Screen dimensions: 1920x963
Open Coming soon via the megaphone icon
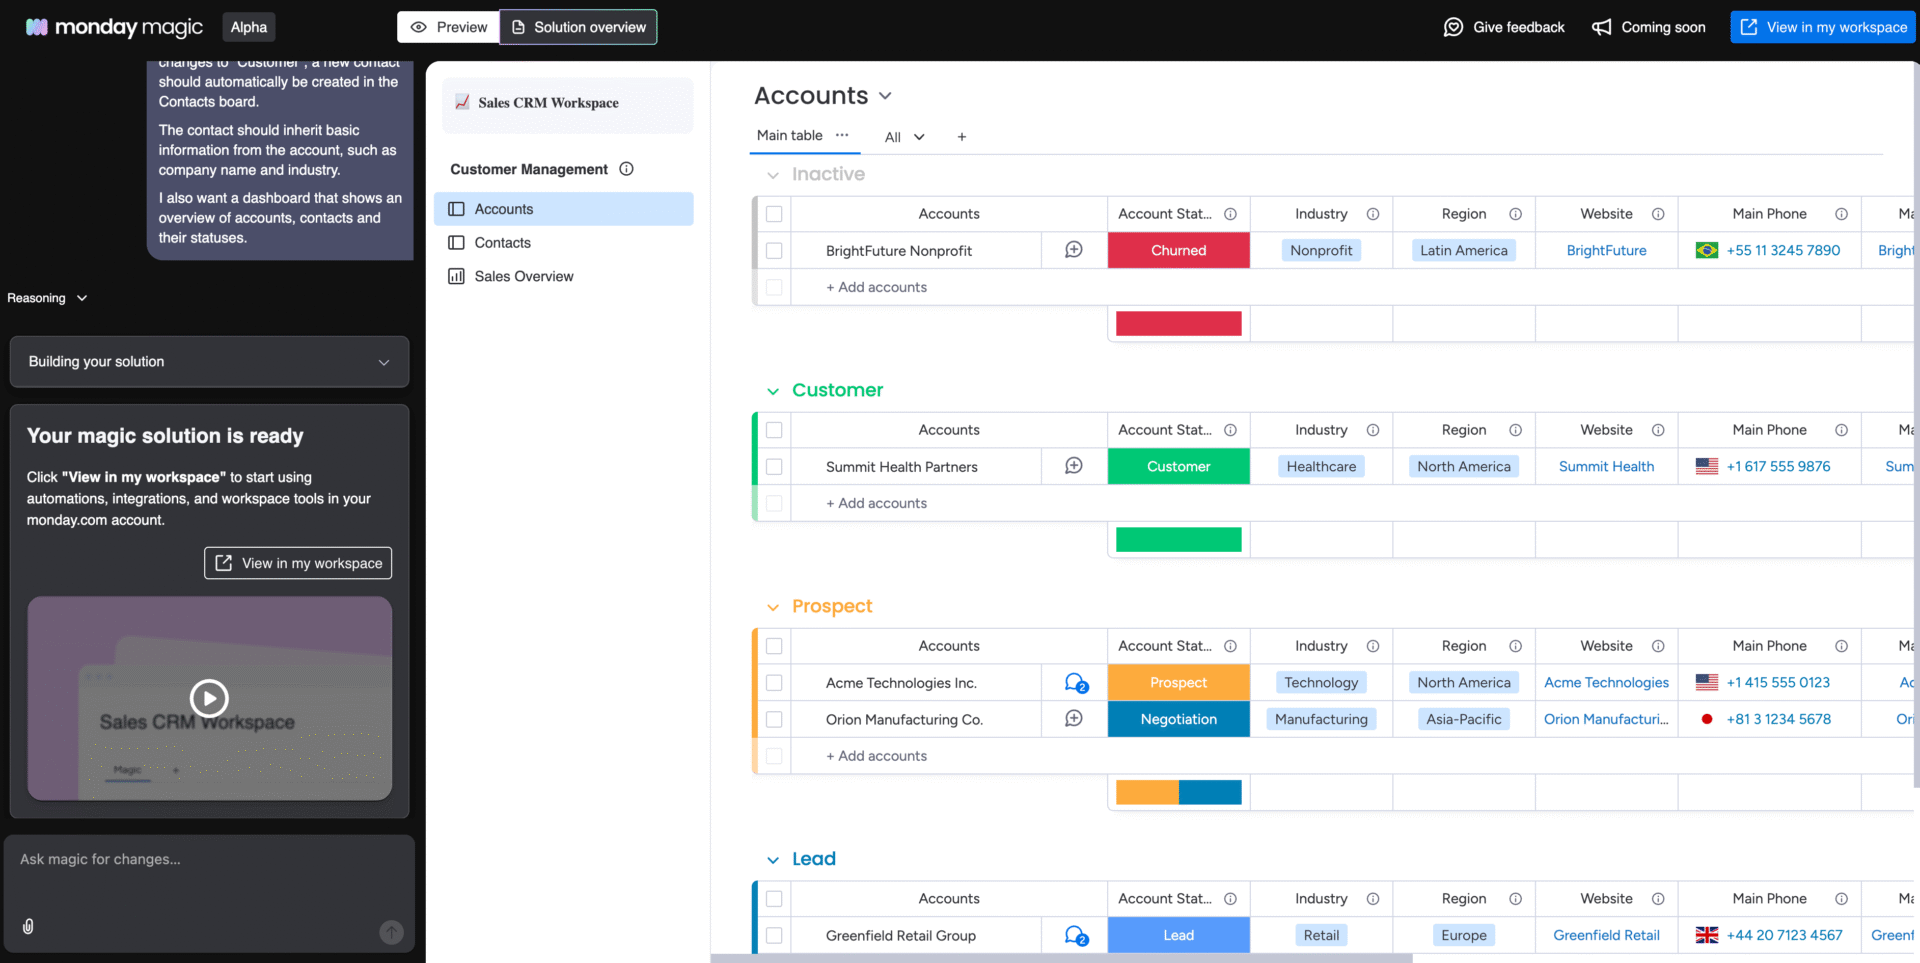click(1601, 27)
